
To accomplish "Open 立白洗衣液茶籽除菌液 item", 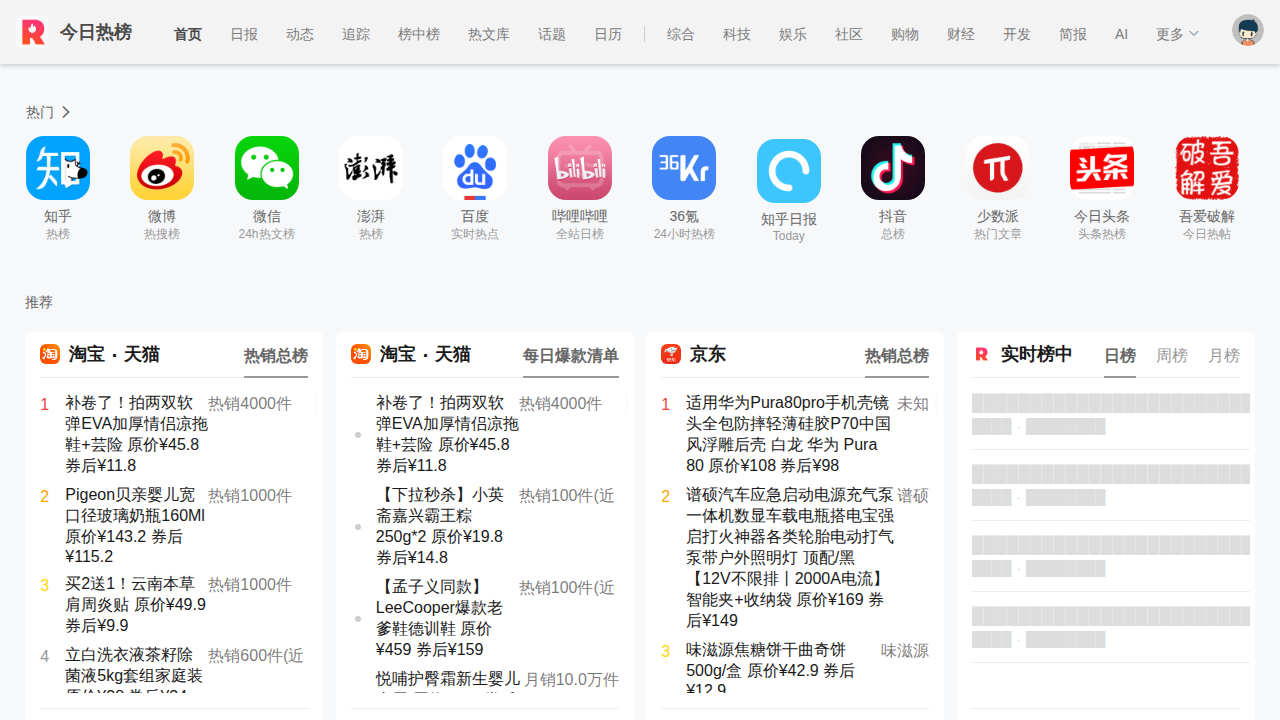I will pos(136,670).
